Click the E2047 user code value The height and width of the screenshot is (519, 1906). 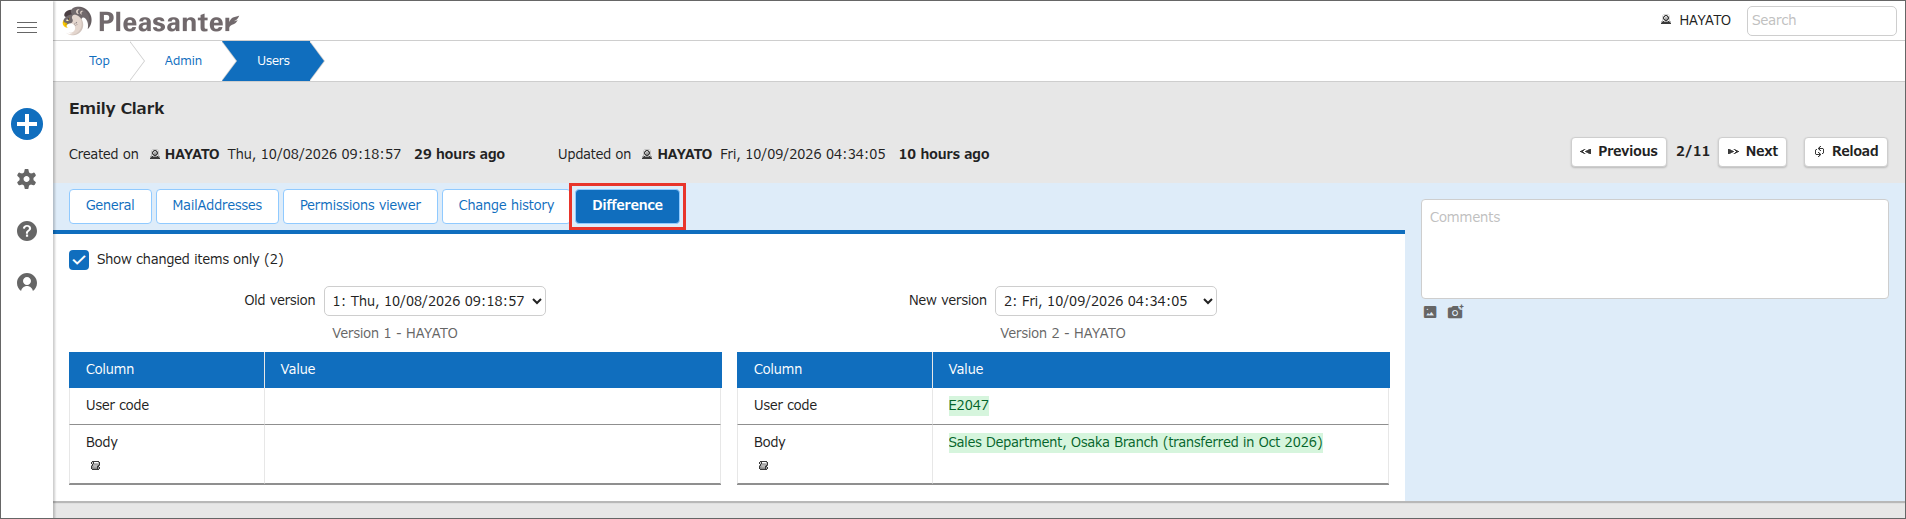click(968, 406)
